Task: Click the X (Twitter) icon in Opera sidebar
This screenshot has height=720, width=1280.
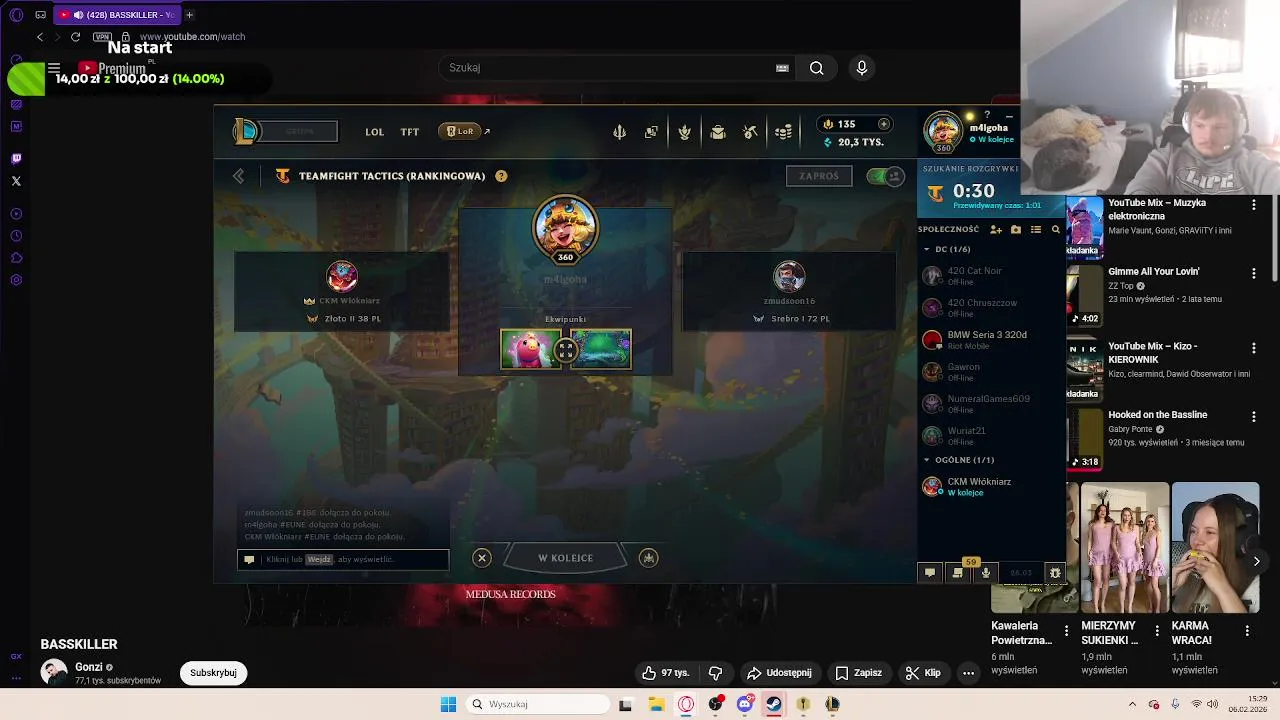Action: [16, 181]
